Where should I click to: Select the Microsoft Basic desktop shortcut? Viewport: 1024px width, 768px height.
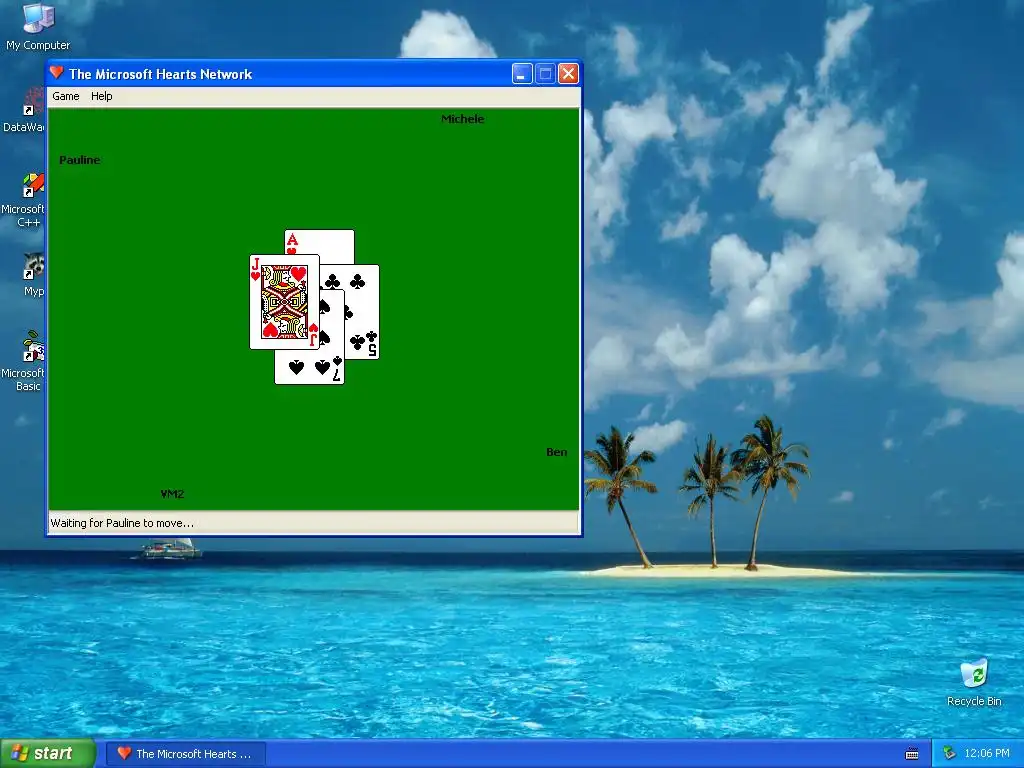point(24,361)
